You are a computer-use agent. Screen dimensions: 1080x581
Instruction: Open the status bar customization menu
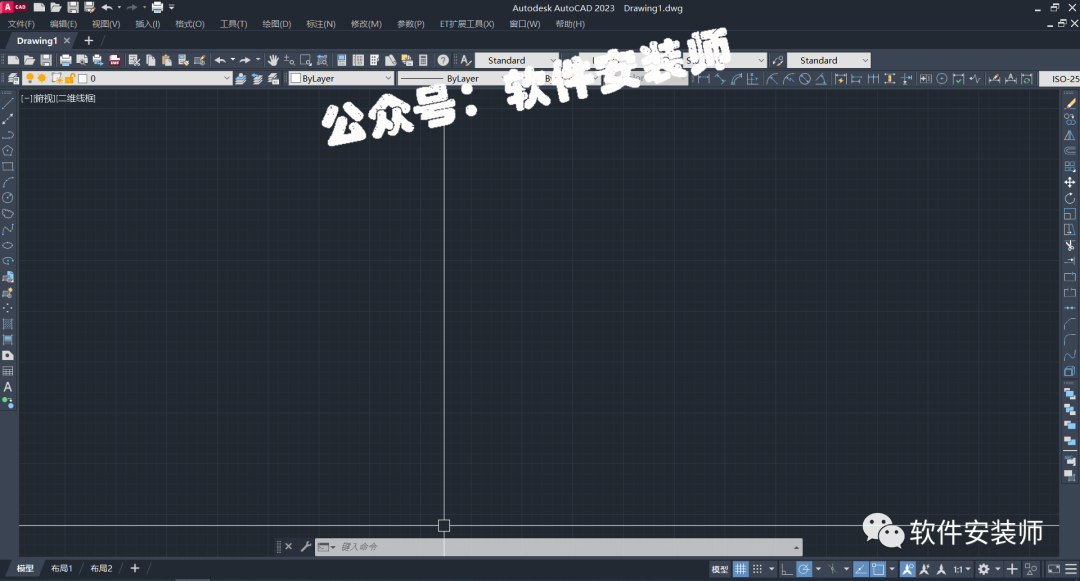(1071, 569)
